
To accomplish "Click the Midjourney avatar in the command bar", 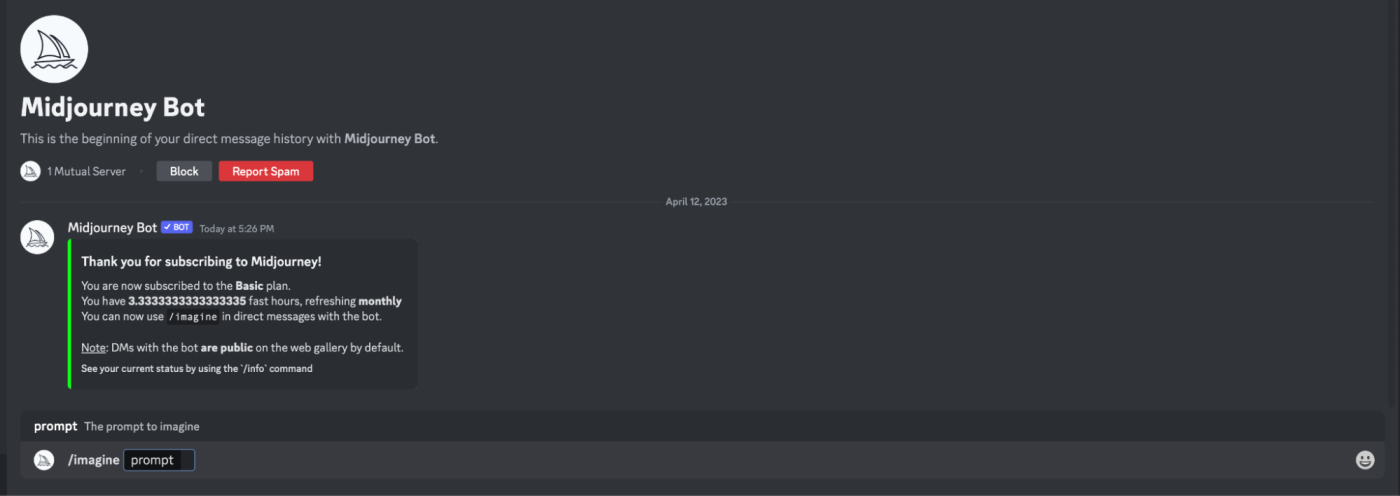I will pyautogui.click(x=43, y=460).
